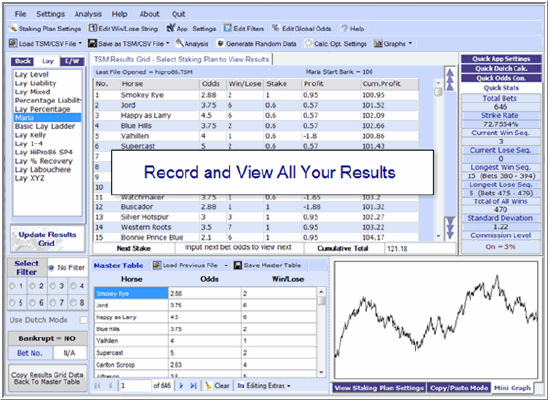Enable the Use Dutch Mode checkbox

[83, 320]
